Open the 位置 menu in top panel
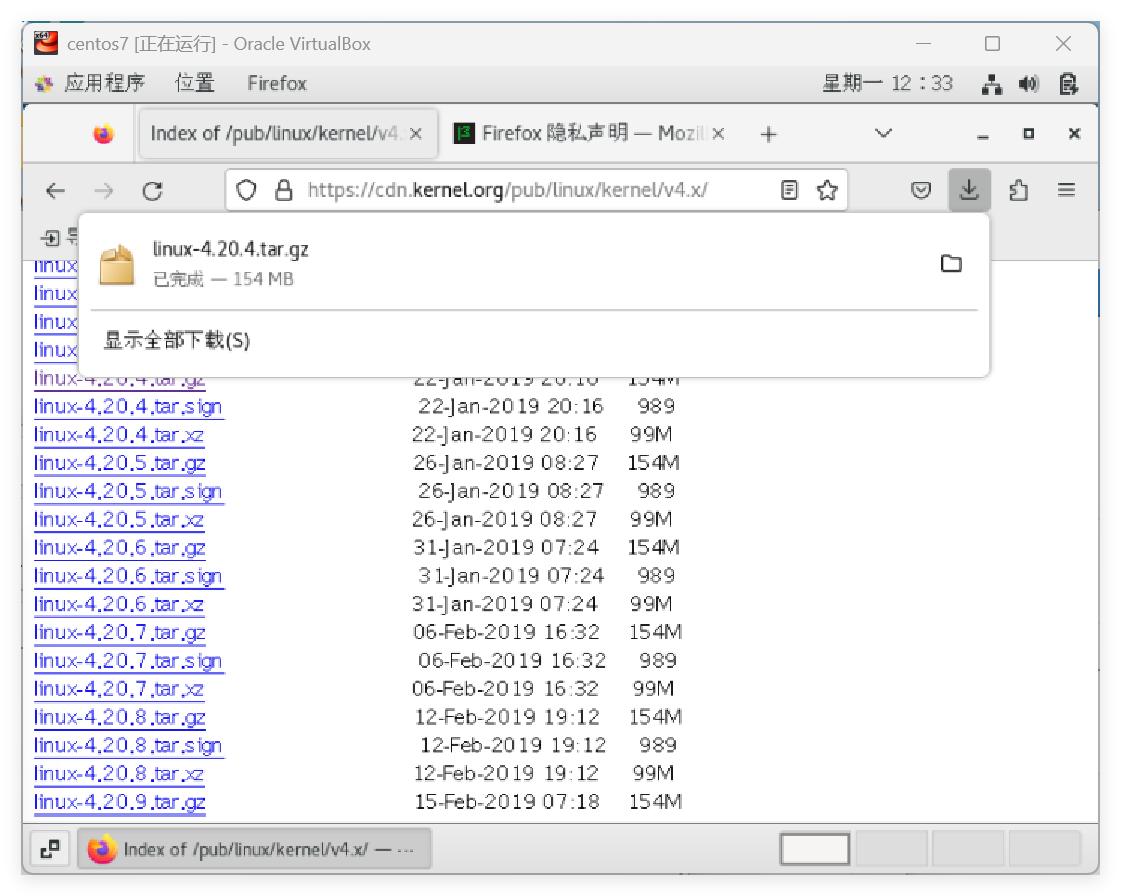Viewport: 1121px width, 896px height. 195,83
